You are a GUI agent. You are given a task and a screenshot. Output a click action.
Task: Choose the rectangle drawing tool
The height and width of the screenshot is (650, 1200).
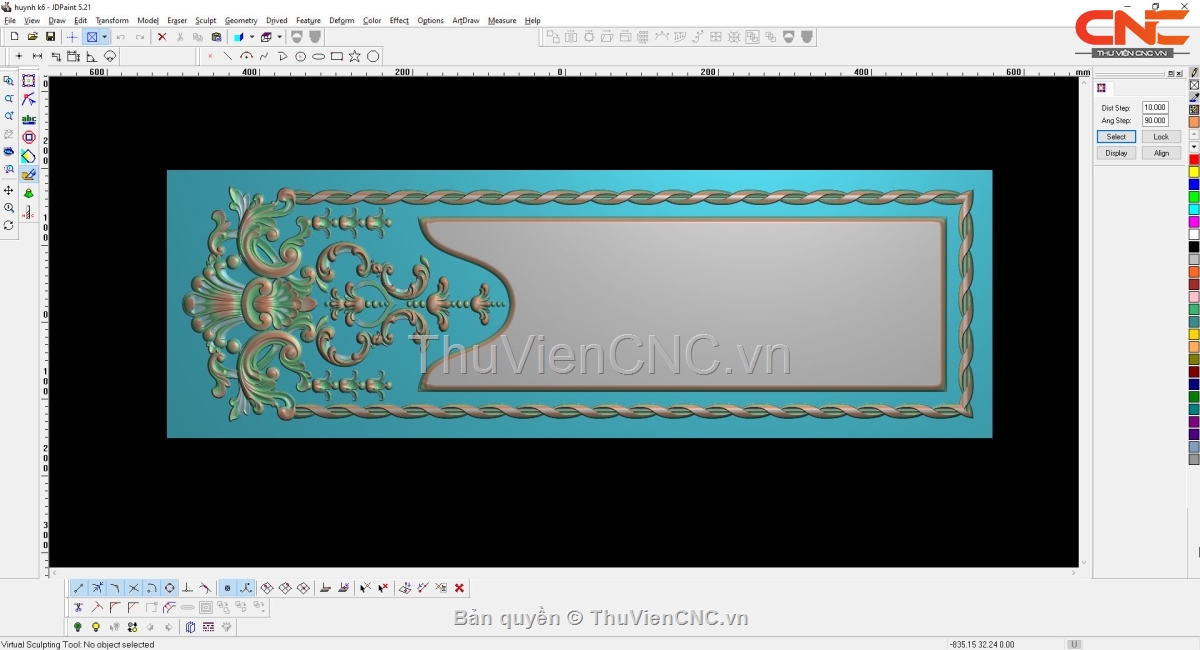tap(337, 57)
